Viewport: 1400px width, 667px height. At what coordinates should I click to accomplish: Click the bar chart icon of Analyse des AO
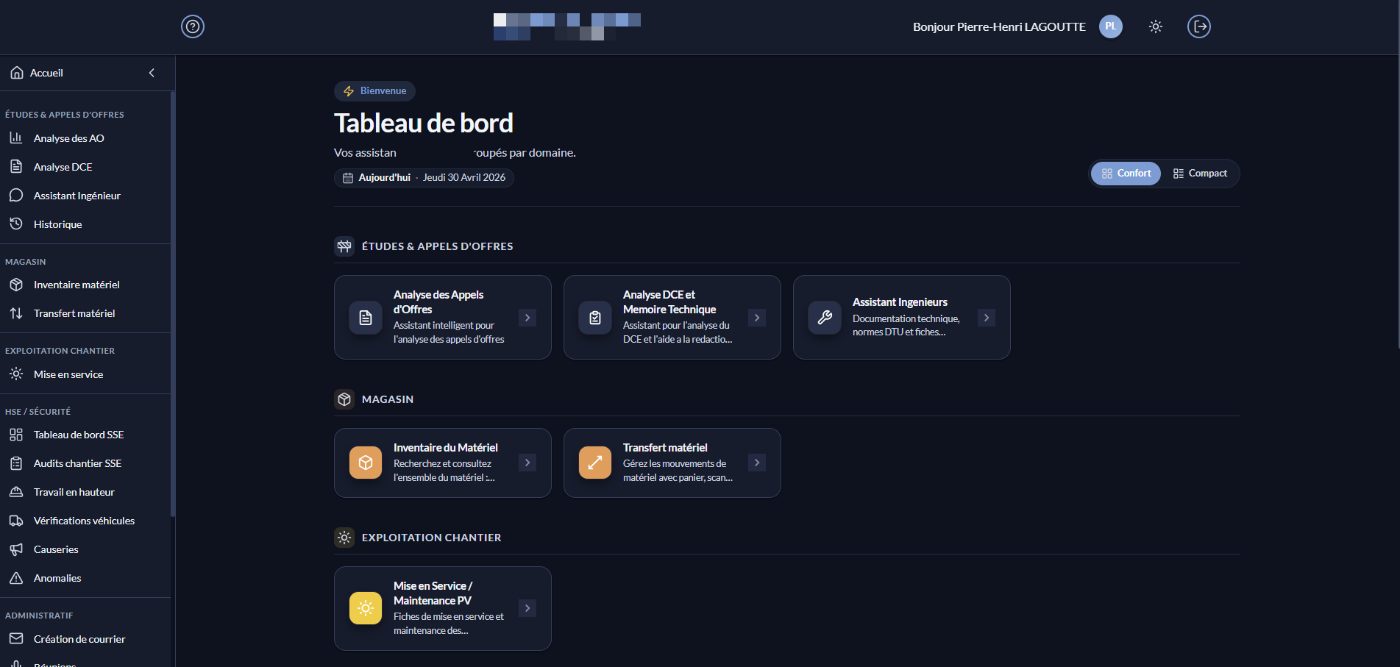tap(16, 138)
